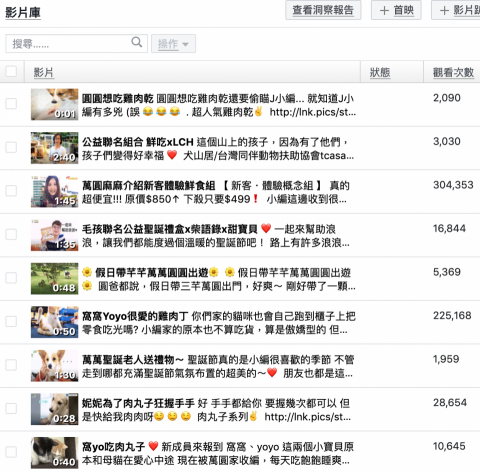Screen dimensions: 480x471
Task: Click the view count 3,030
Action: pos(447,141)
